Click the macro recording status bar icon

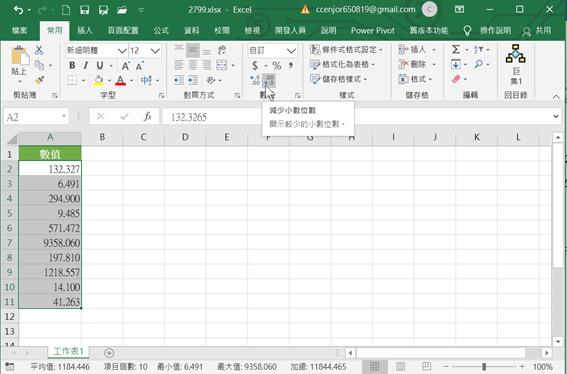(10, 366)
